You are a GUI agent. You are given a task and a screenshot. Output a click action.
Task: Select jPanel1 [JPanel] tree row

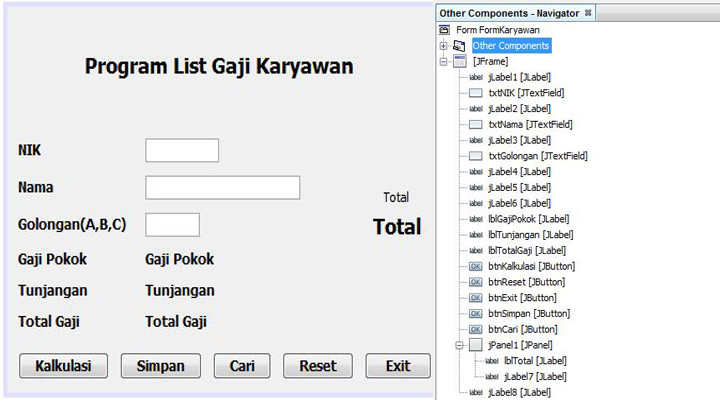[520, 345]
